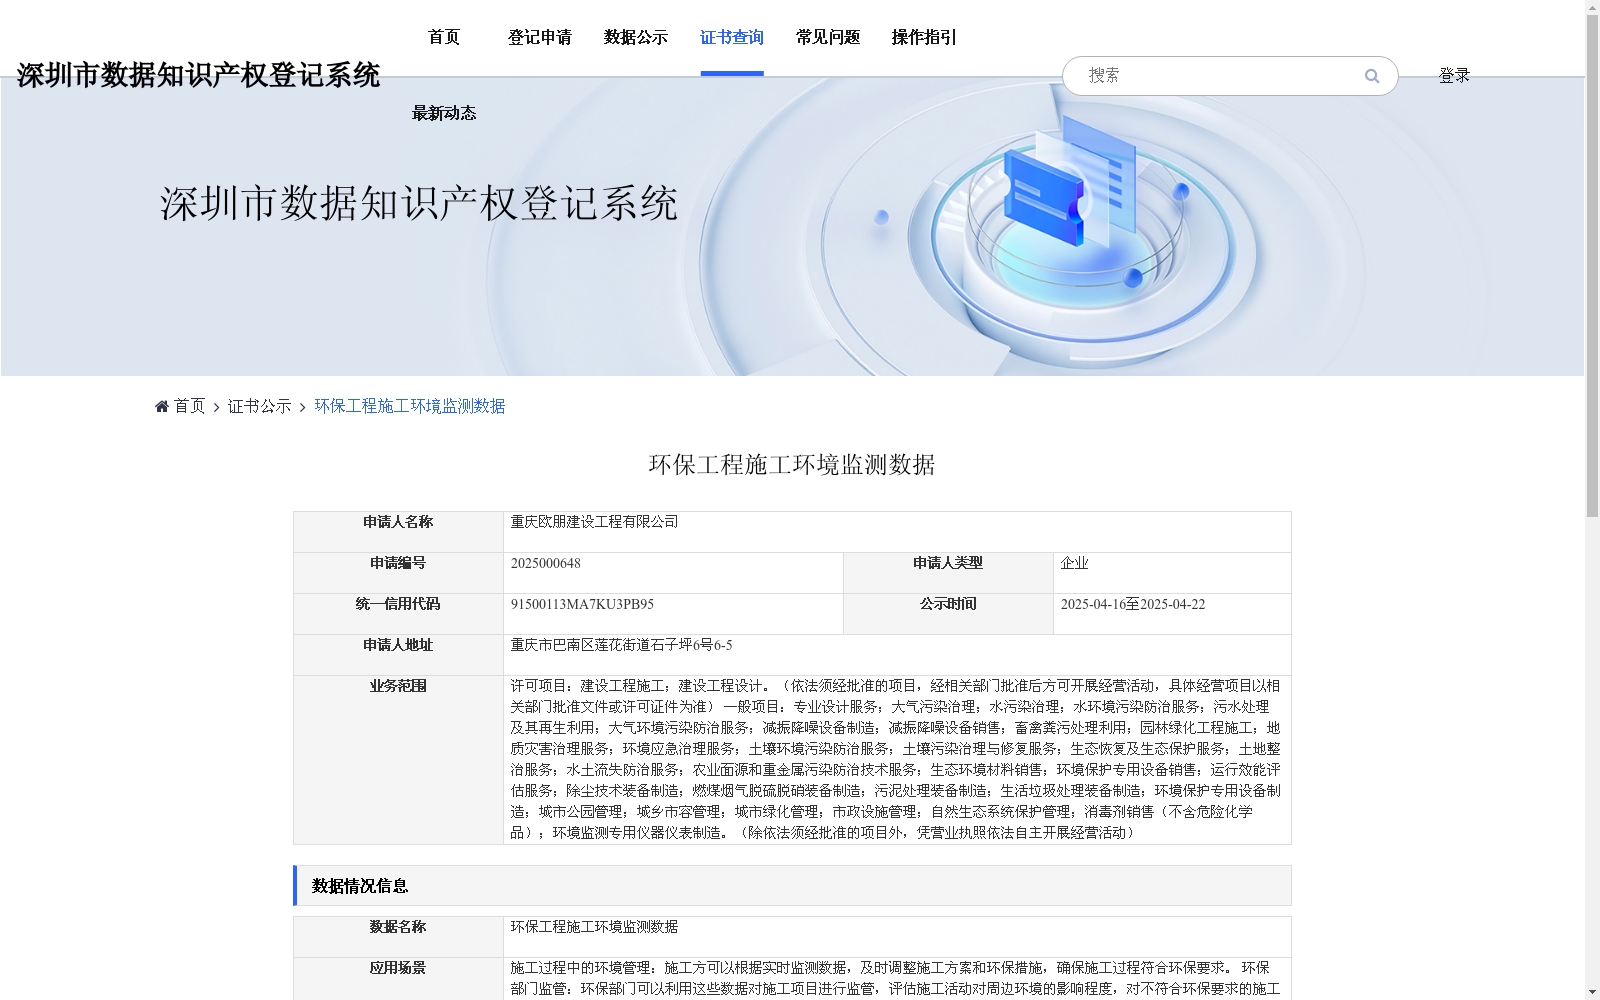Click 环保工程施工环境监测数据 breadcrumb link
This screenshot has width=1600, height=1000.
(x=410, y=406)
